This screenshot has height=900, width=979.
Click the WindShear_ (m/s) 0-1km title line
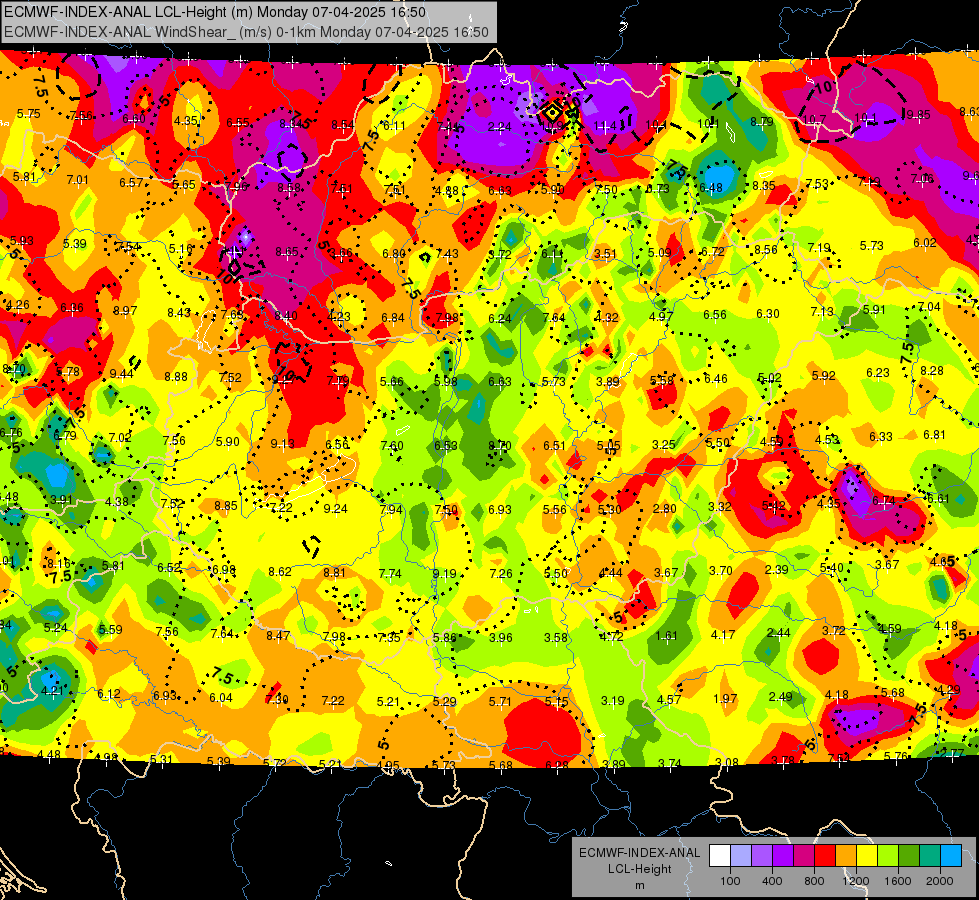click(247, 32)
